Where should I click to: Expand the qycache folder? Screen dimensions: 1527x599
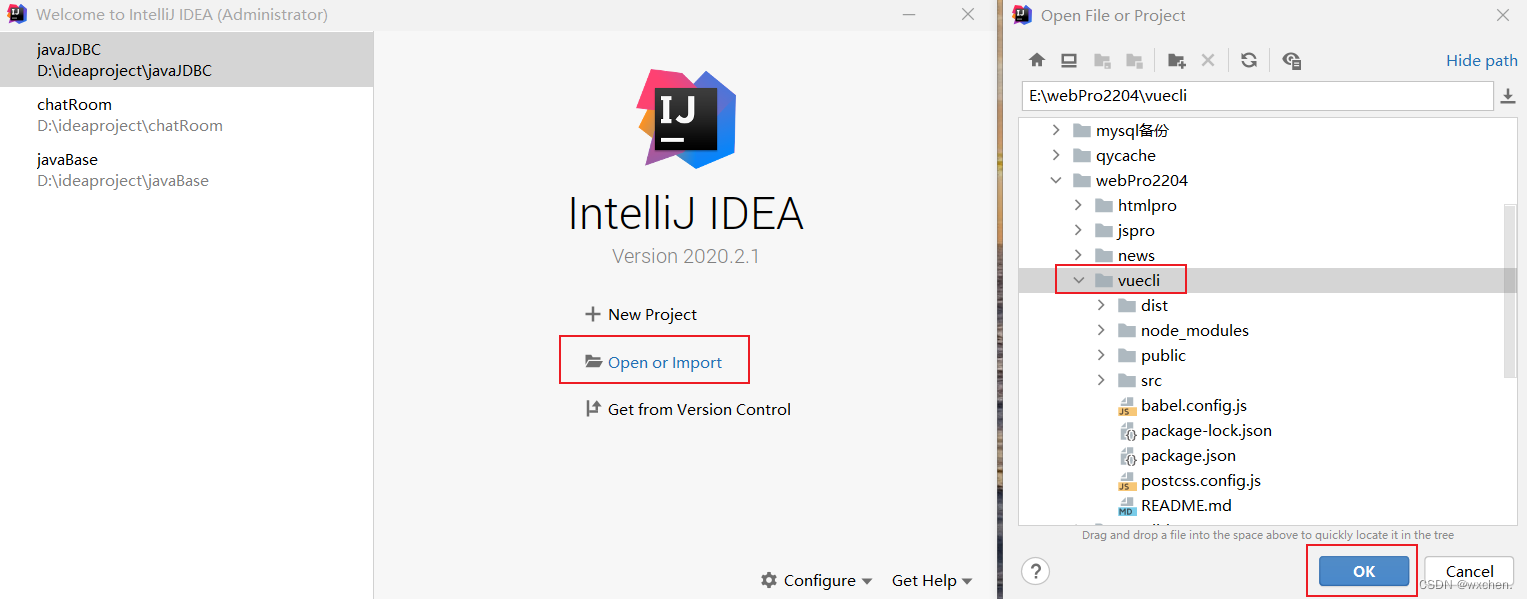pyautogui.click(x=1056, y=155)
